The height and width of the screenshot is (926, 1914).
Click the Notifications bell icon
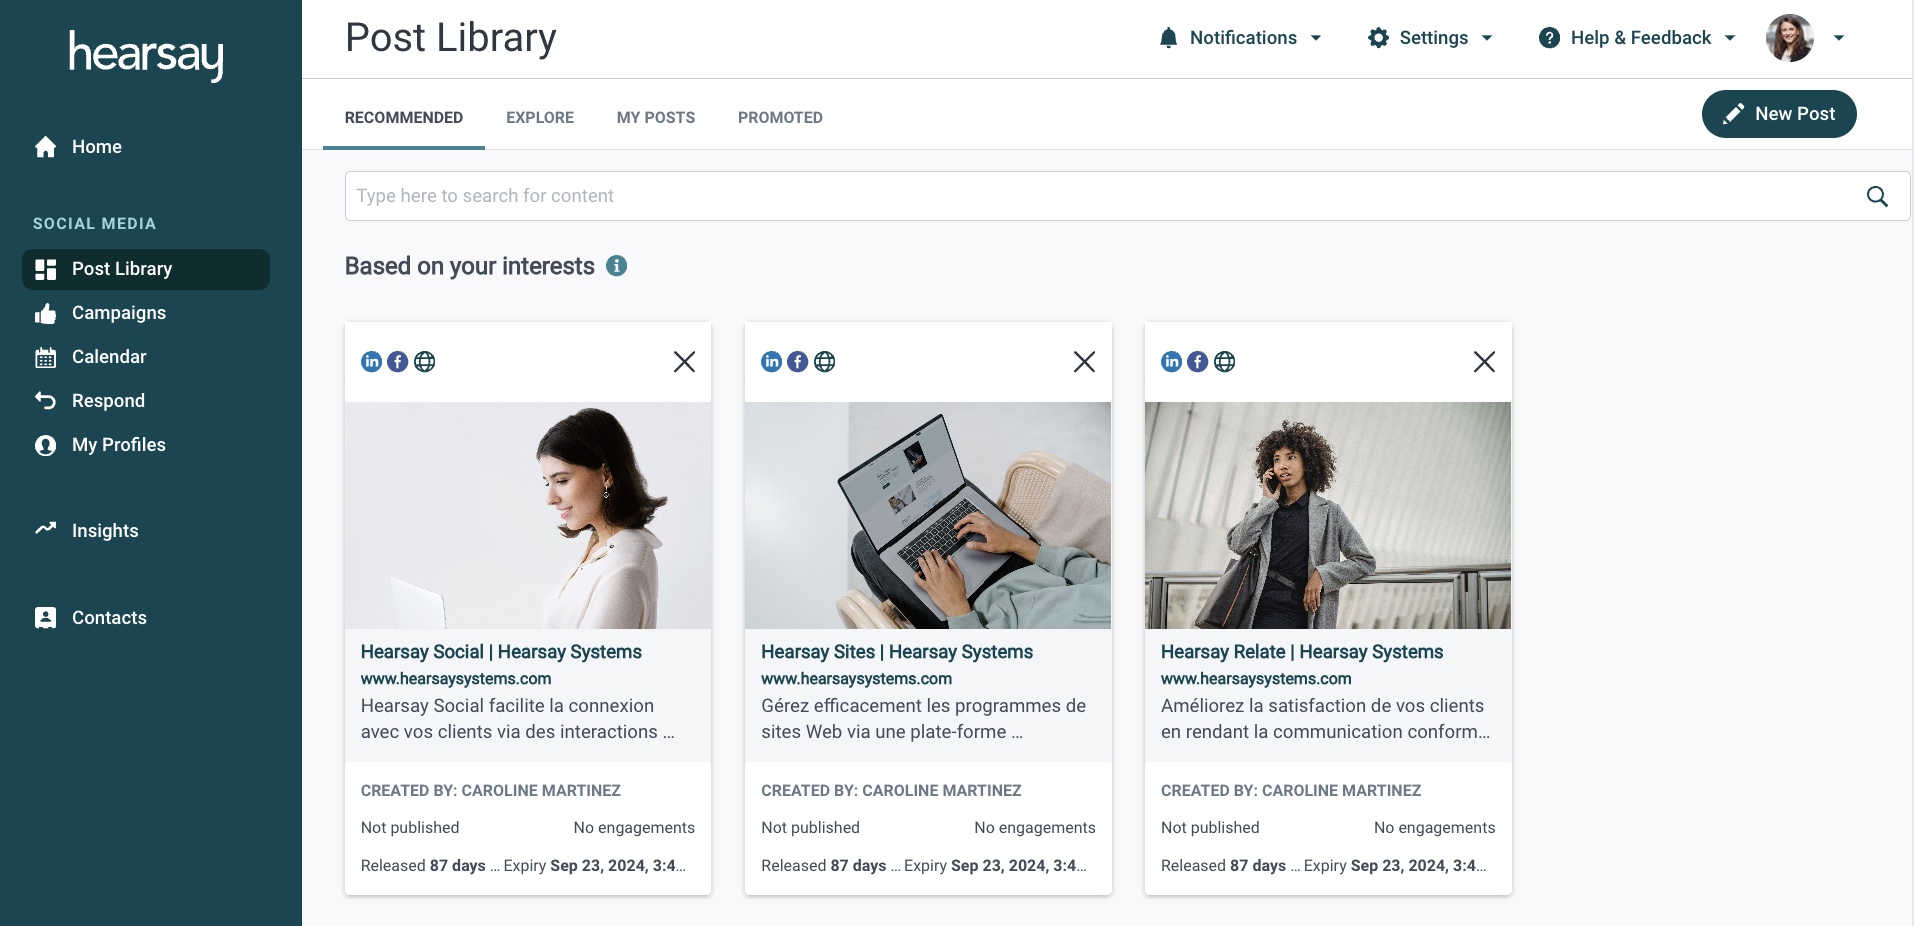(1168, 38)
